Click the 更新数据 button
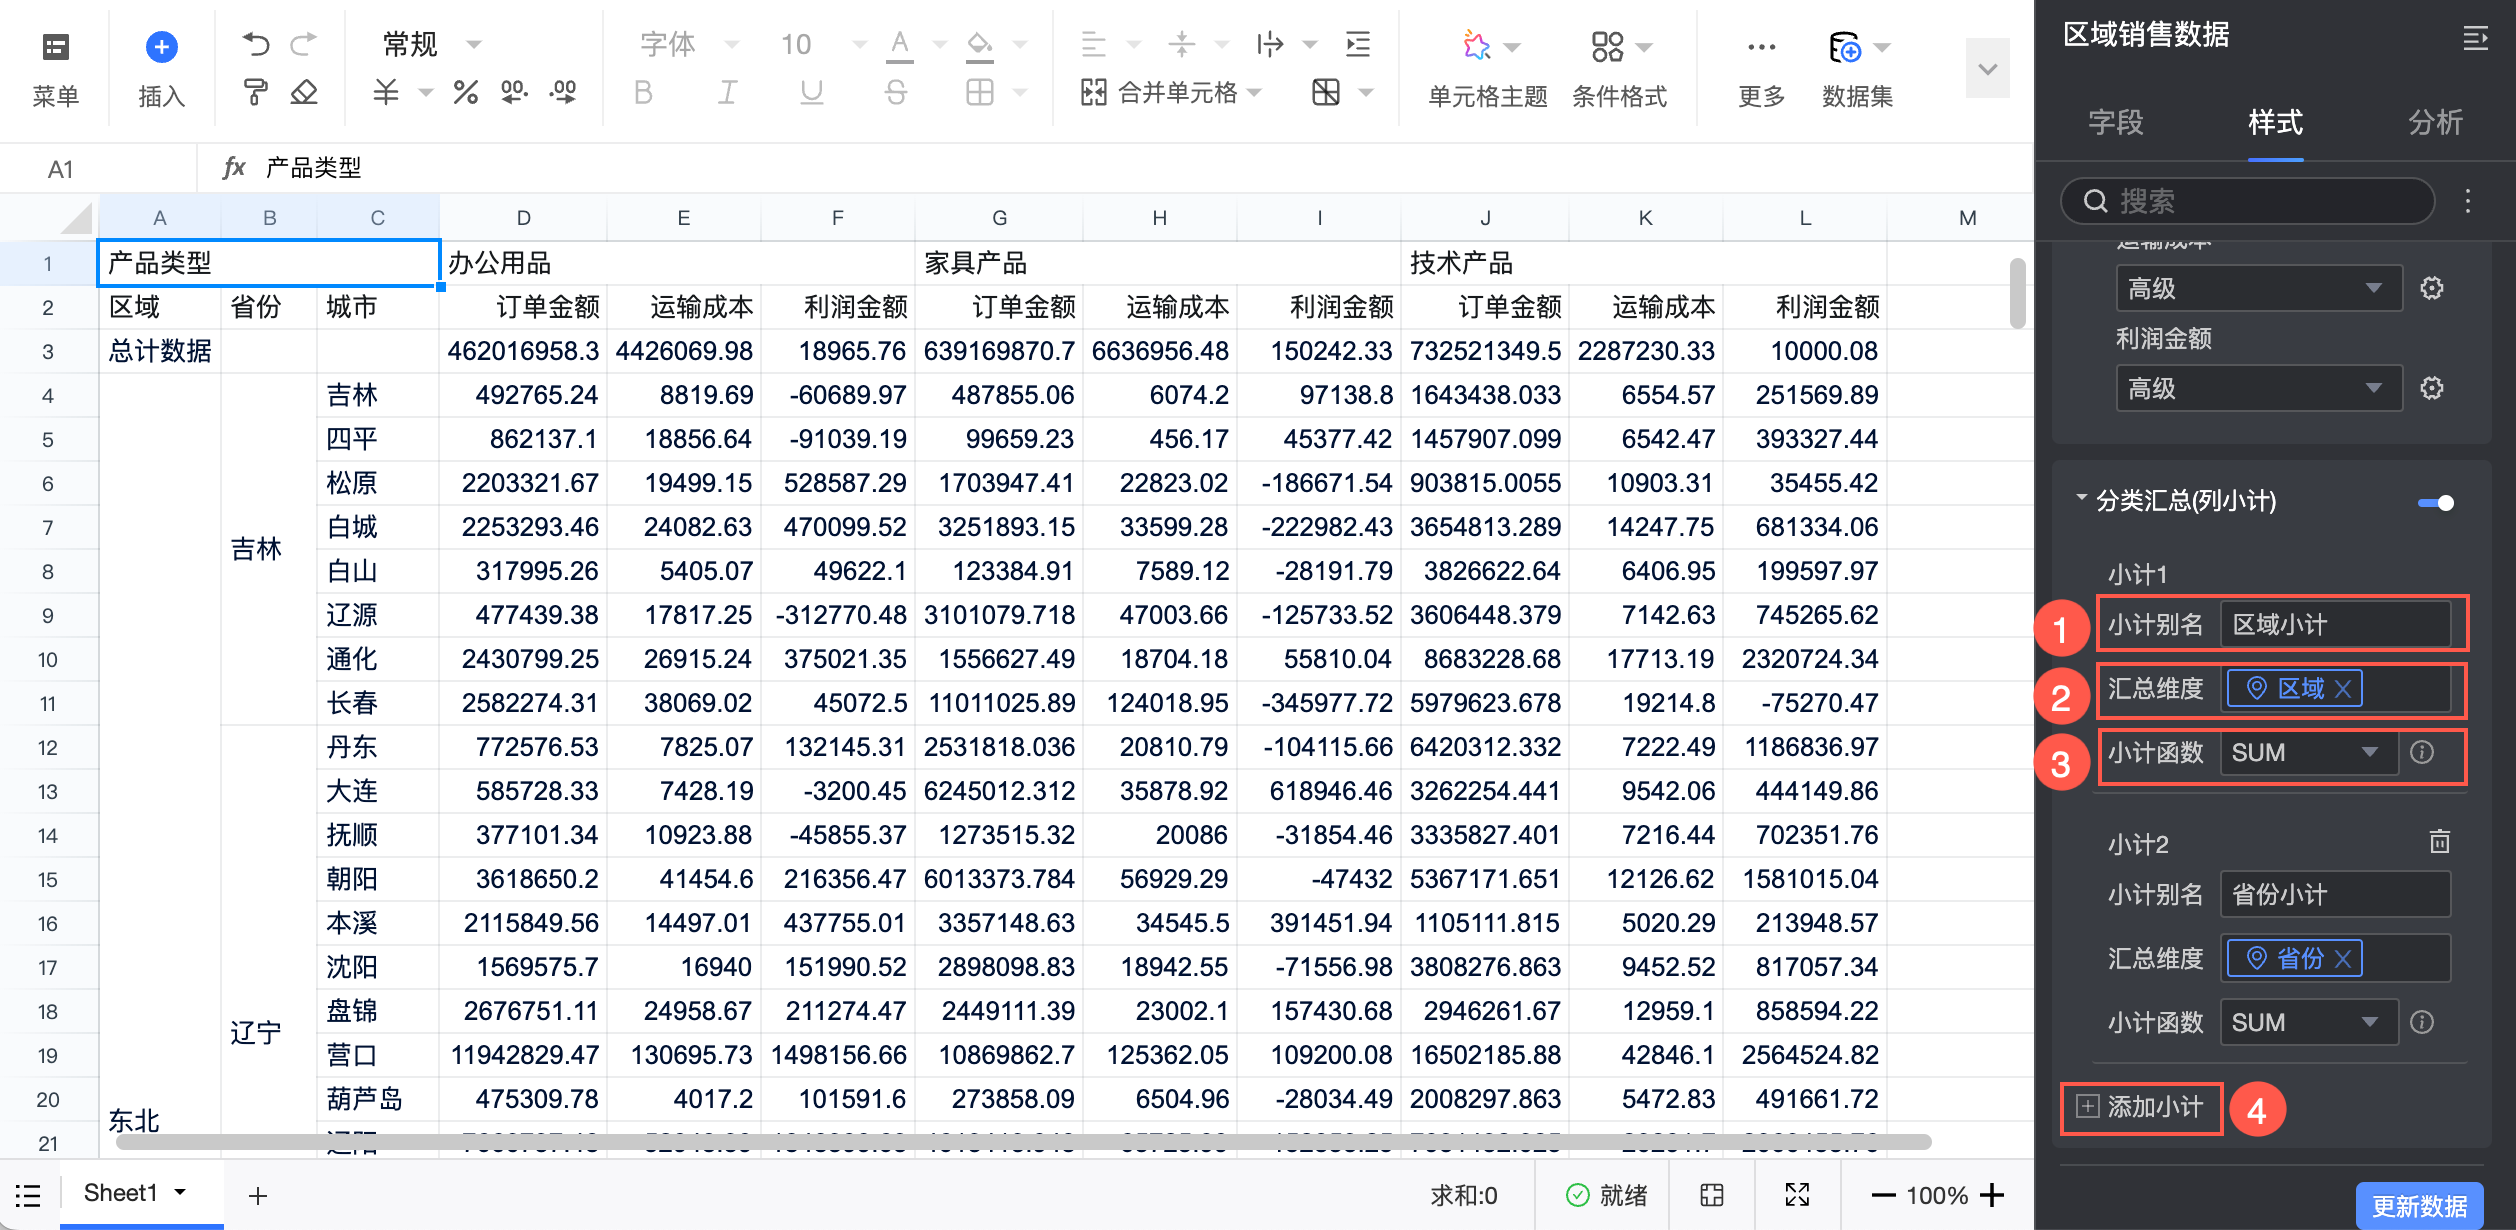 [2419, 1206]
